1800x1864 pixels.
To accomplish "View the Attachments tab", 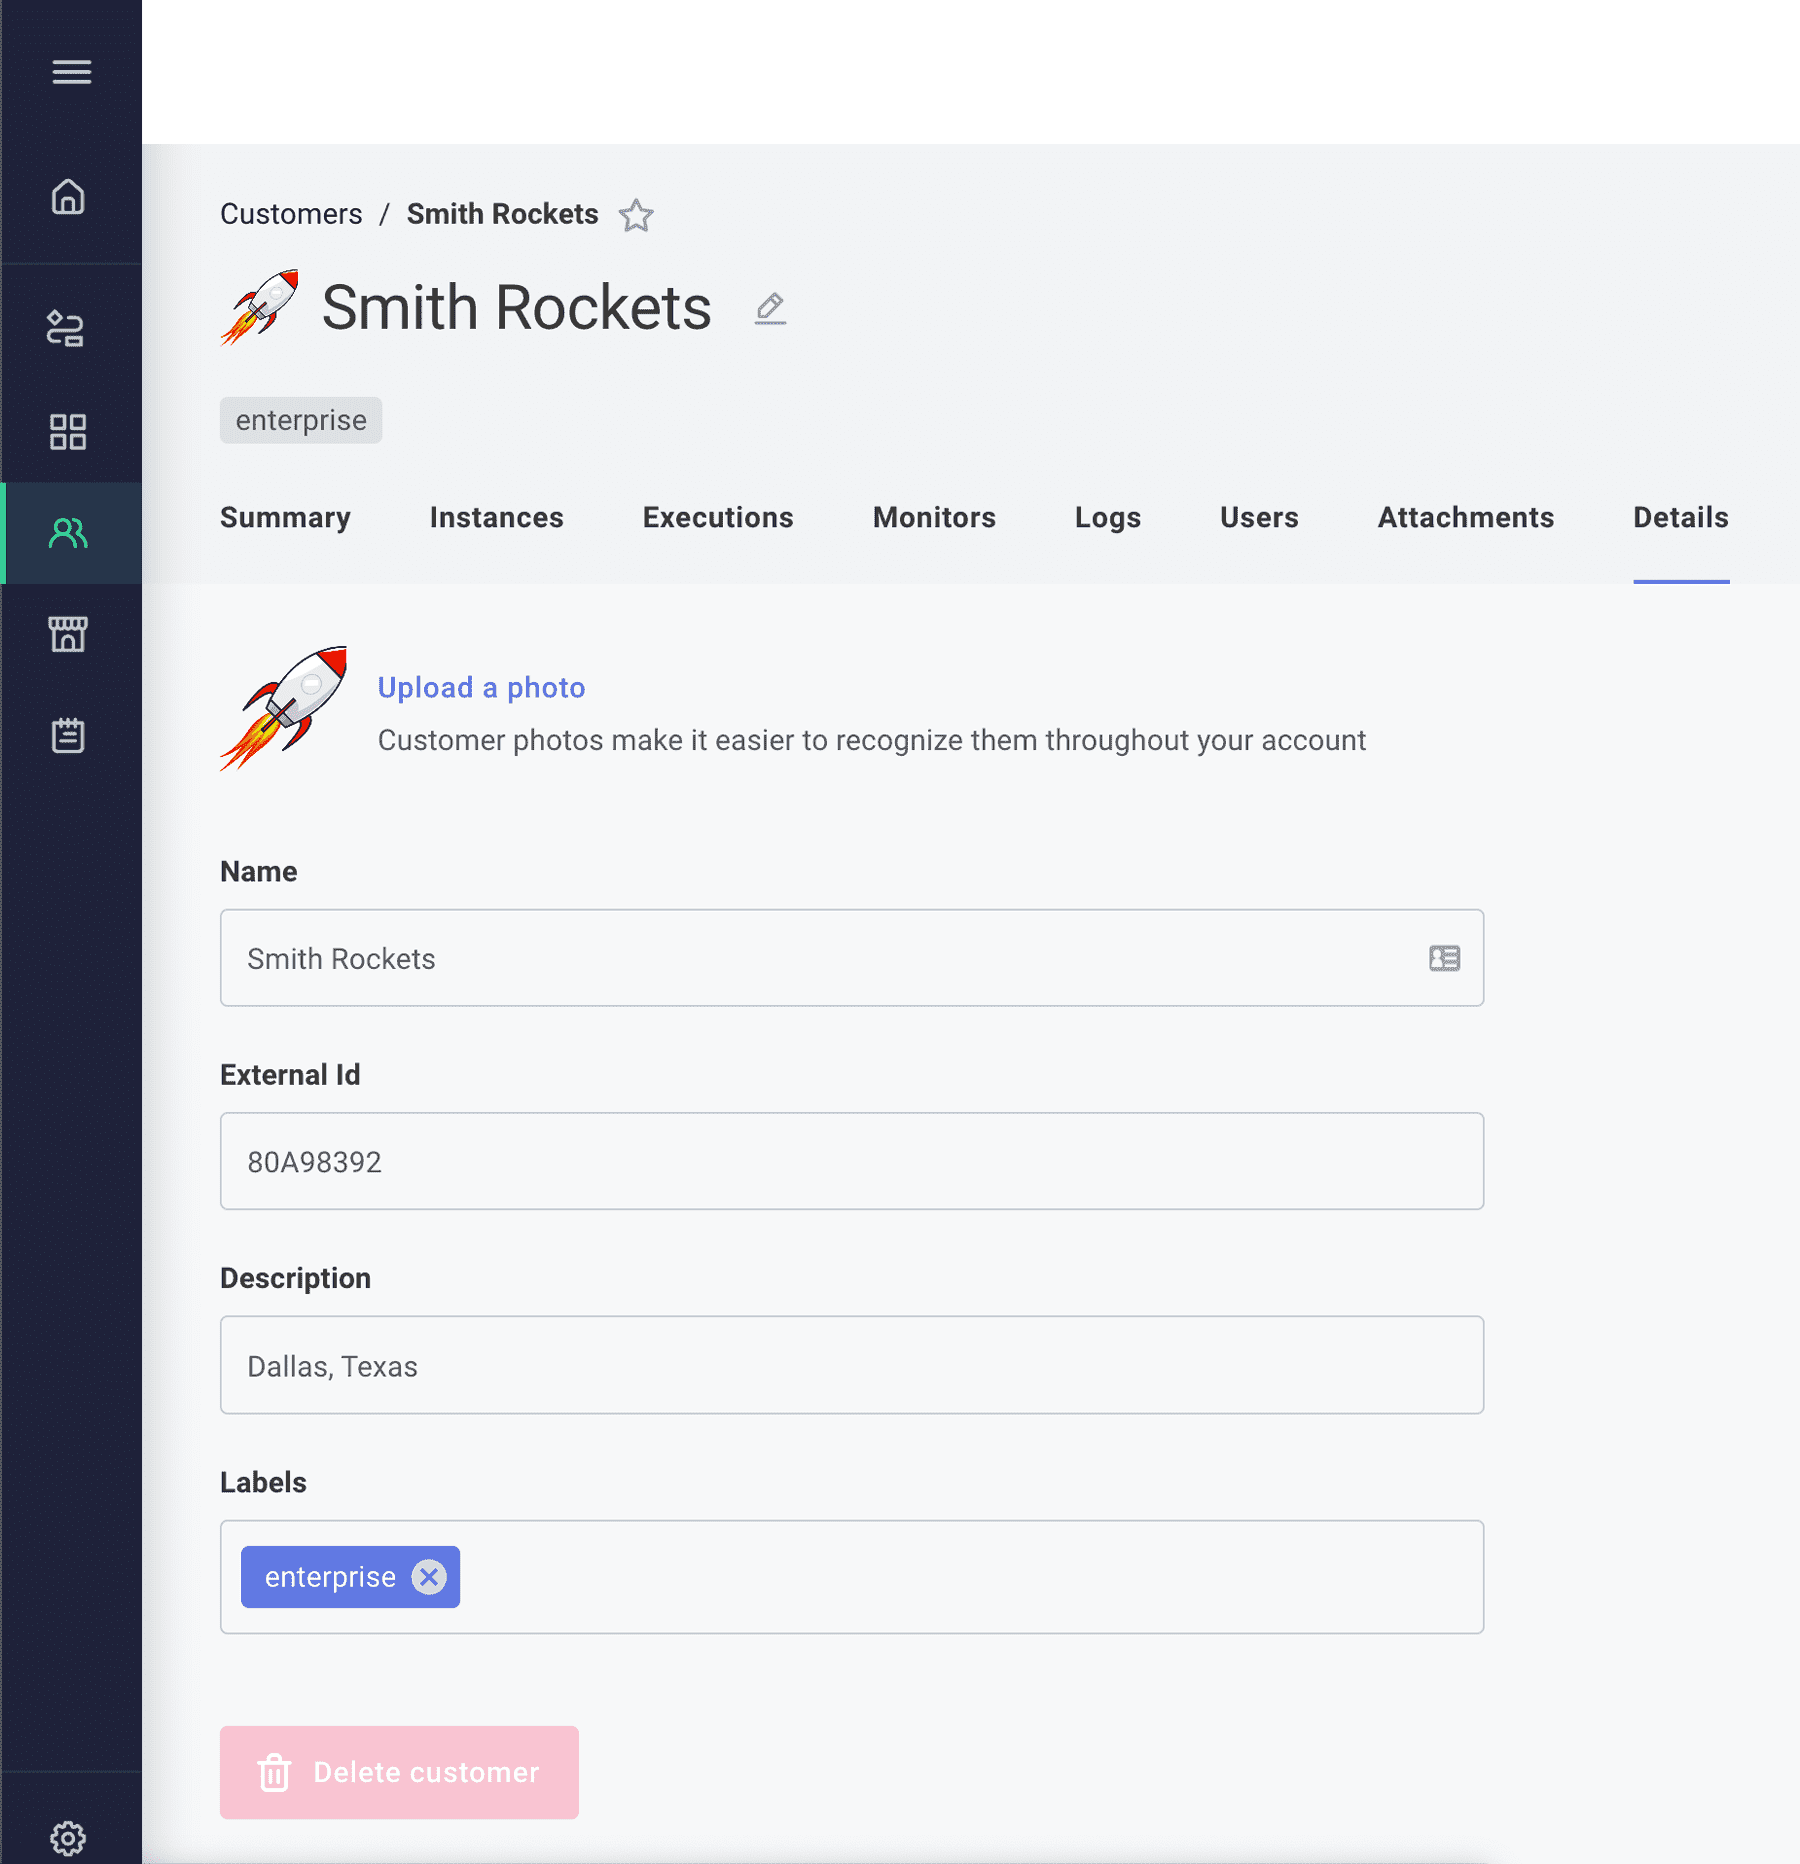I will click(x=1465, y=518).
